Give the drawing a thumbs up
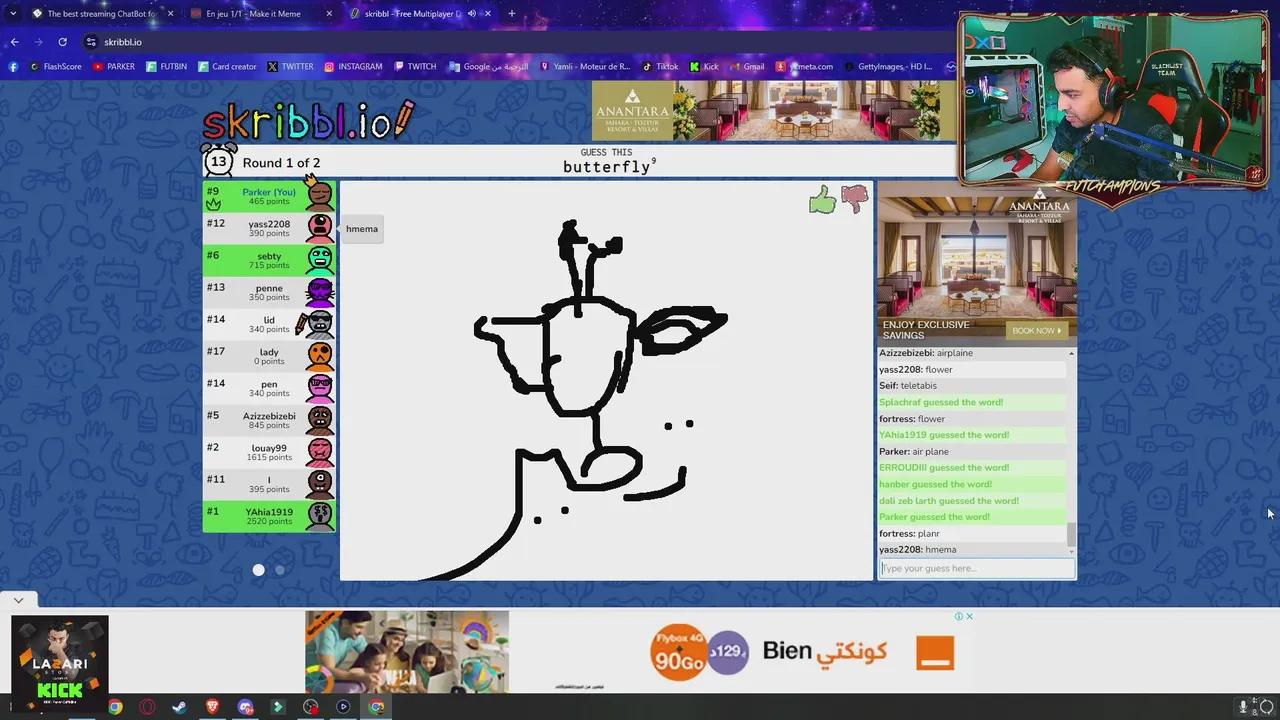The image size is (1280, 720). (x=822, y=199)
